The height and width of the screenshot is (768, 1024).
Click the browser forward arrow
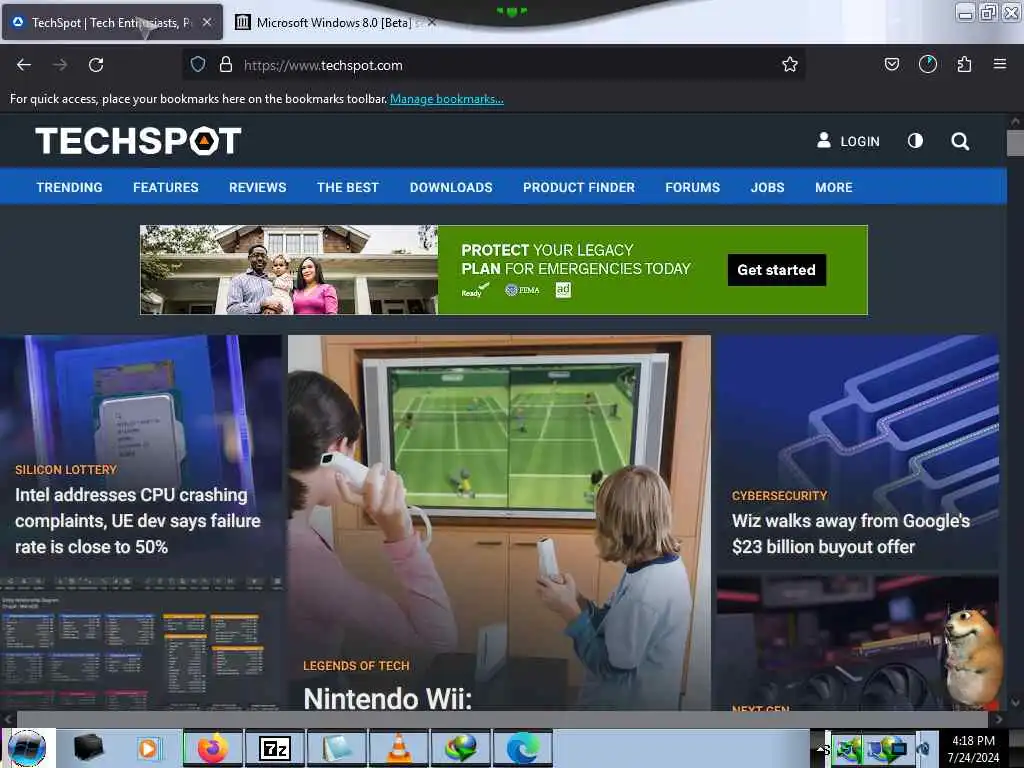coord(60,65)
